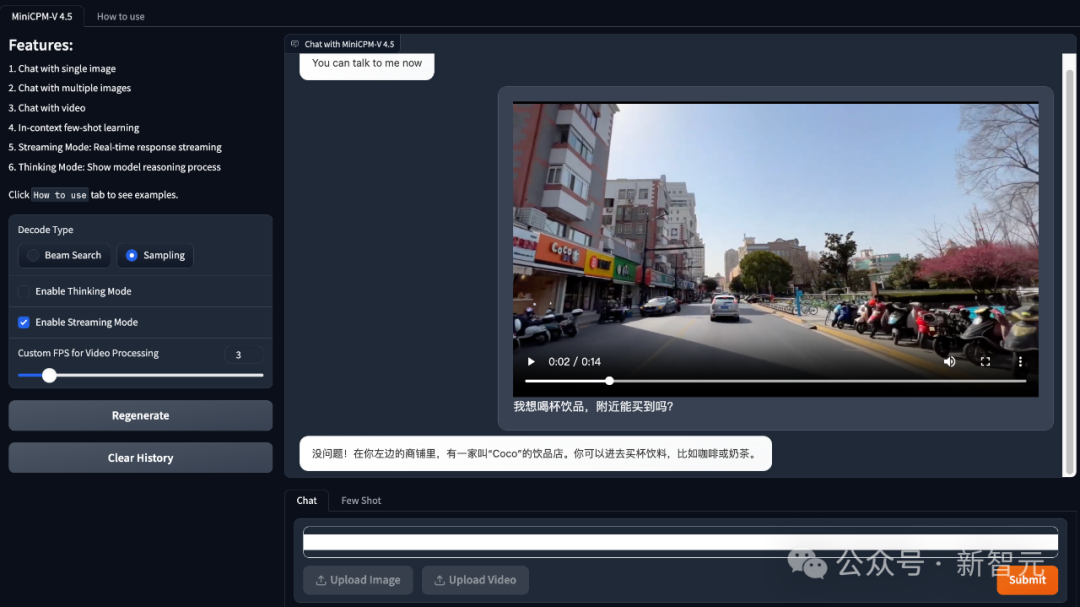Screen dimensions: 1080x607
Task: Click the Custom FPS number field
Action: (x=243, y=355)
